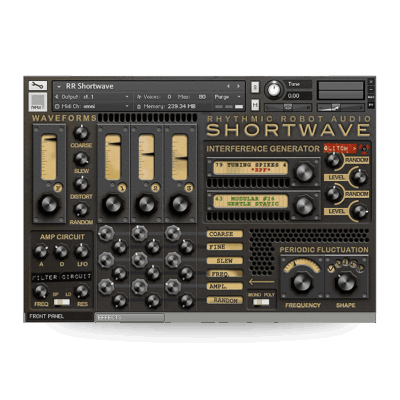Click the Periodic Fluctuation FREQUENCY knob
The image size is (400, 400).
pos(302,283)
